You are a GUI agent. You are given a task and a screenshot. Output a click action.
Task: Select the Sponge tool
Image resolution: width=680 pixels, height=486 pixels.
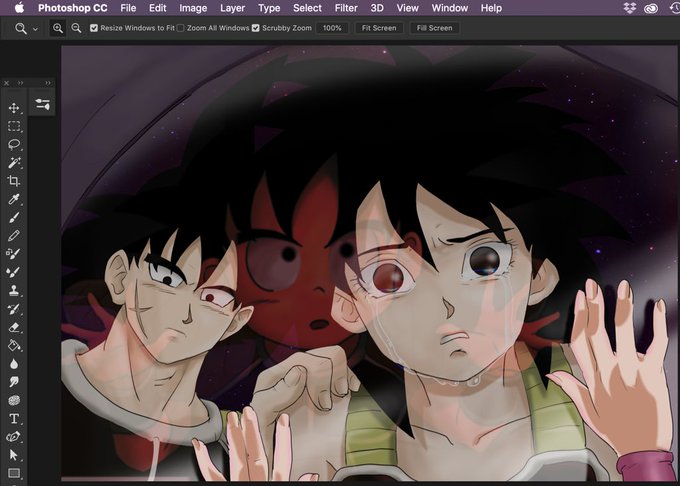click(14, 400)
